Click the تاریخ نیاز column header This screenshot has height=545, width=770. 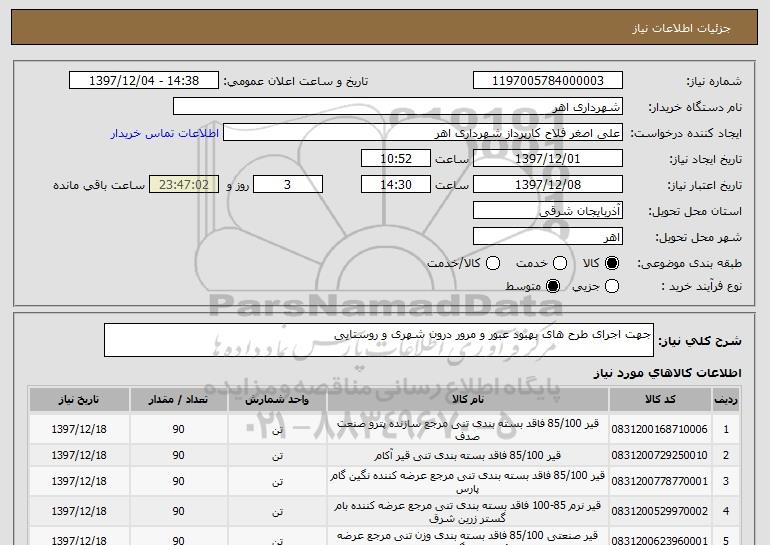[x=79, y=400]
